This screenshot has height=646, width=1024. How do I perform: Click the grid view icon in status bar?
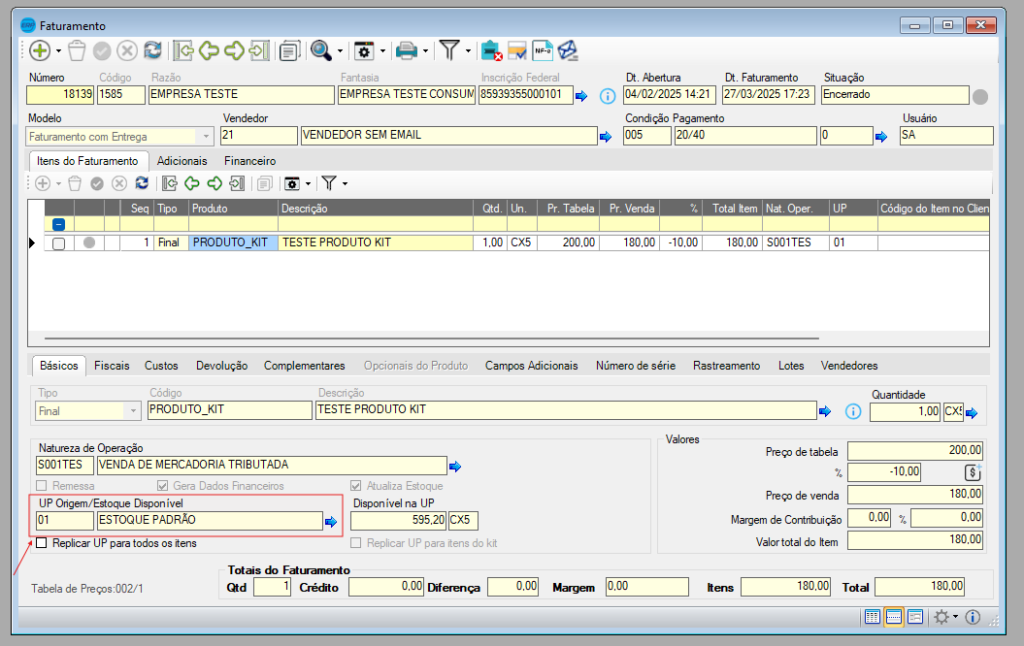pos(872,617)
